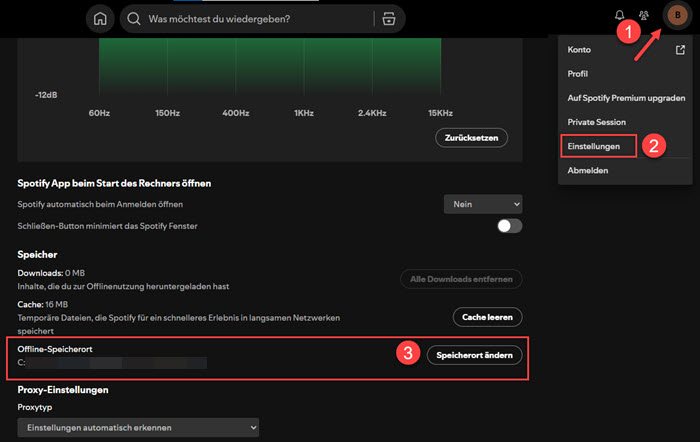
Task: Click the -12dB equalizer scale label
Action: pyautogui.click(x=46, y=95)
